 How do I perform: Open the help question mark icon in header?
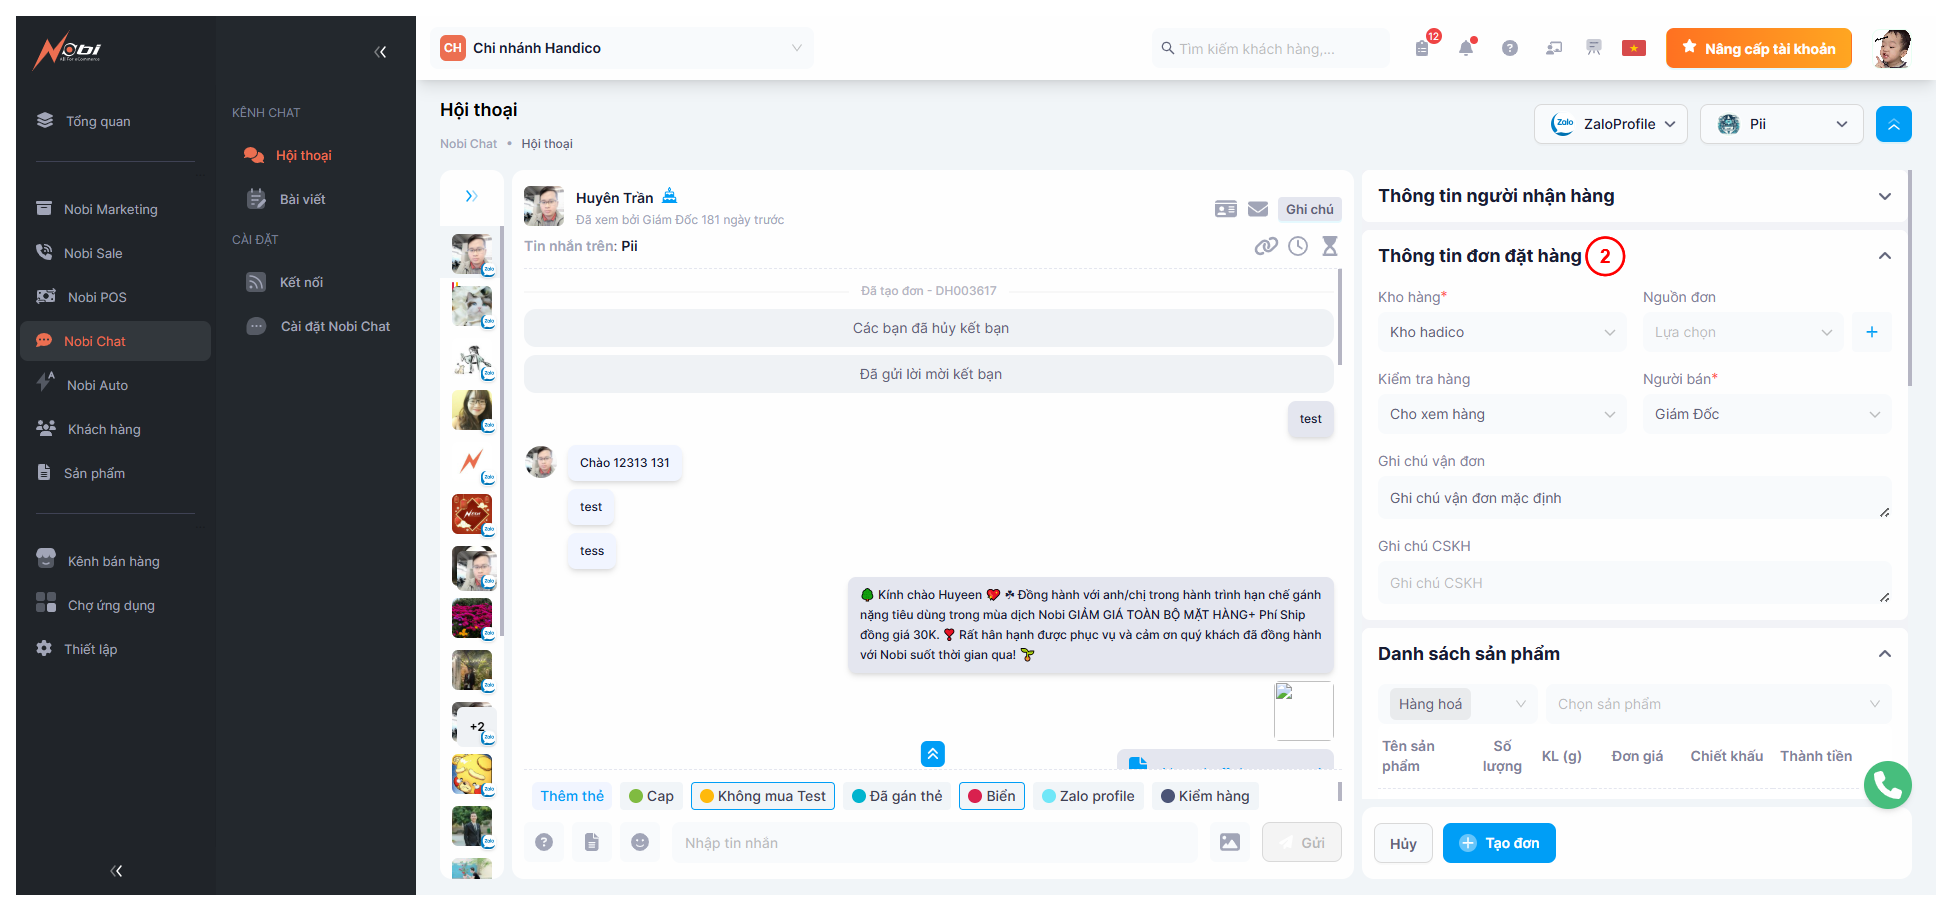pos(1510,48)
